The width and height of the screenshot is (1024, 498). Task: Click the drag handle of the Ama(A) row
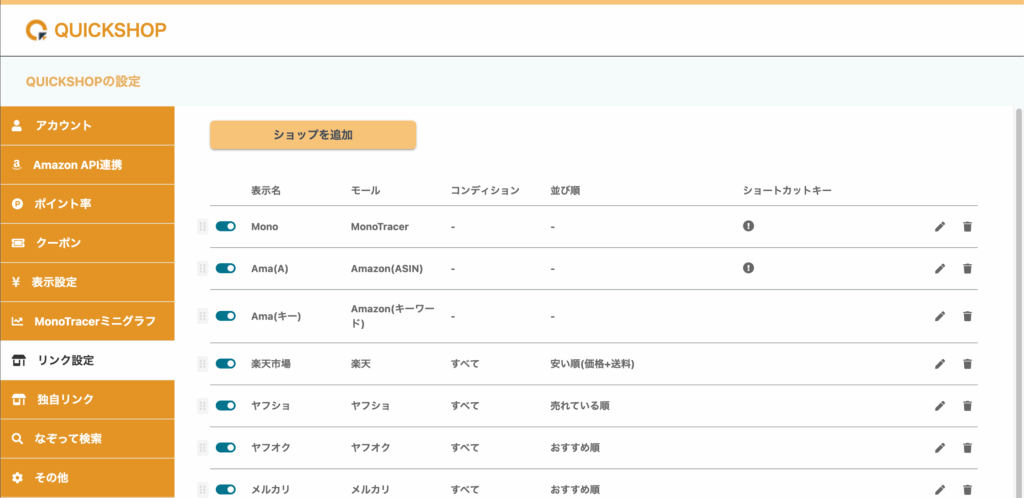pos(202,268)
